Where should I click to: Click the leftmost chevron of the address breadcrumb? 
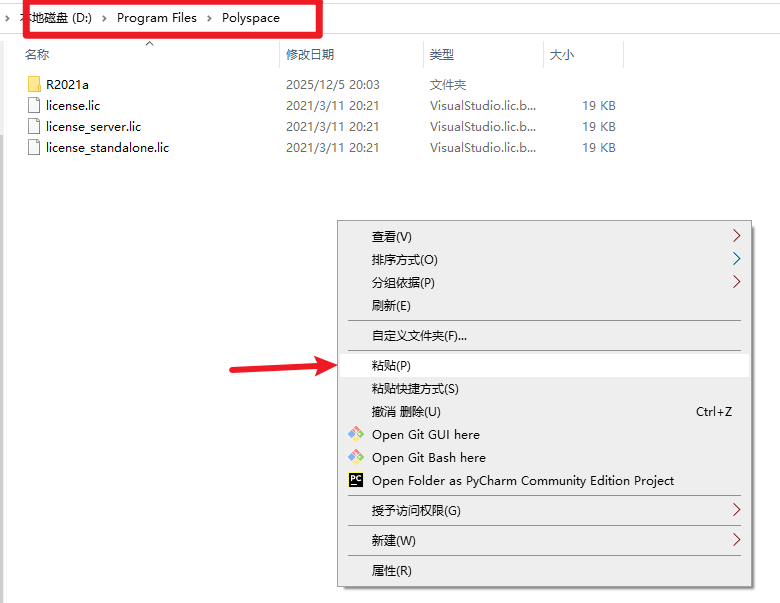coord(7,18)
